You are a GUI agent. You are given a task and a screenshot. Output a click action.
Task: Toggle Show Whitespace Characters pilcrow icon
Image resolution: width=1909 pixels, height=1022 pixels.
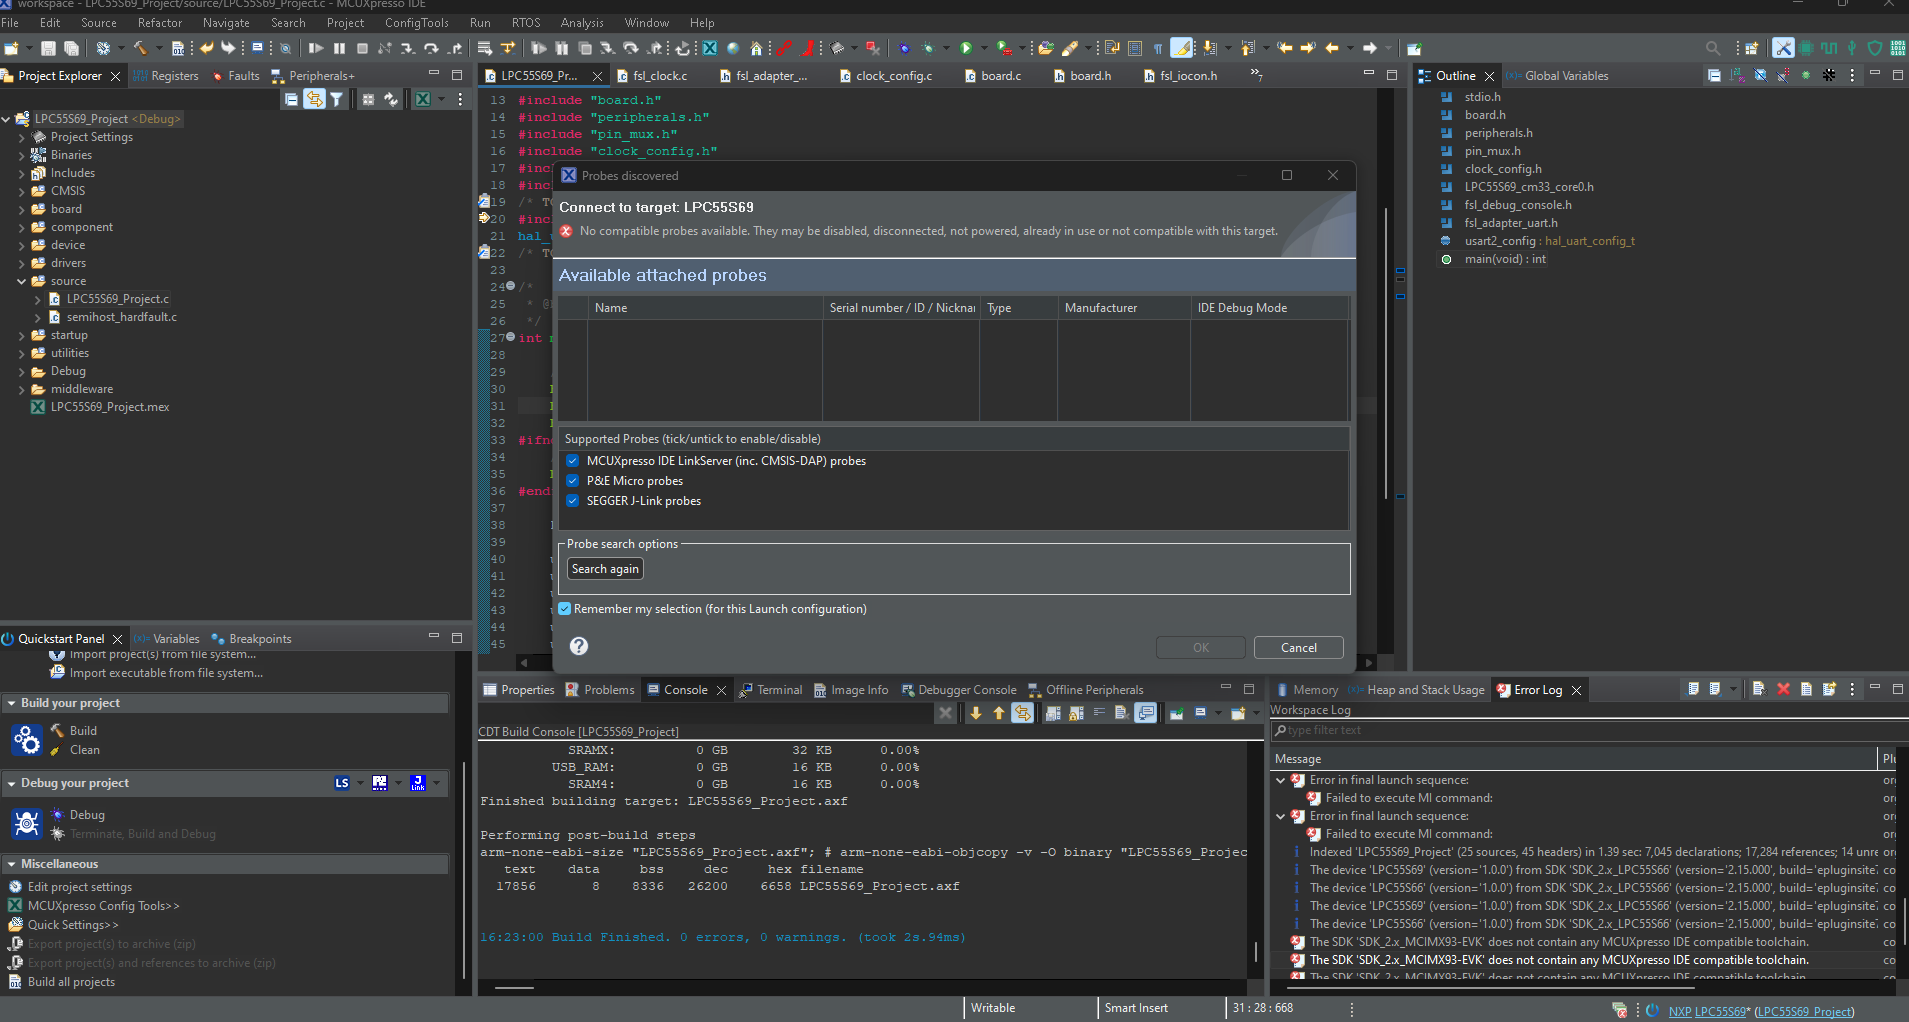1158,48
